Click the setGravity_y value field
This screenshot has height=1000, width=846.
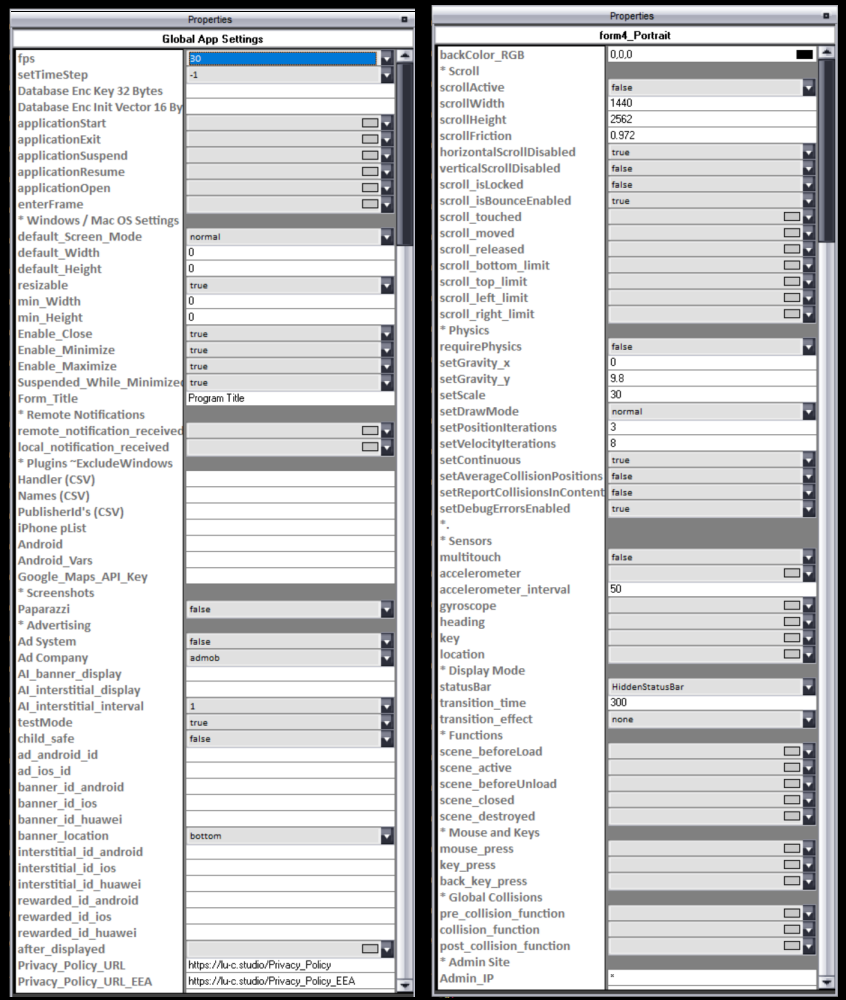(712, 379)
